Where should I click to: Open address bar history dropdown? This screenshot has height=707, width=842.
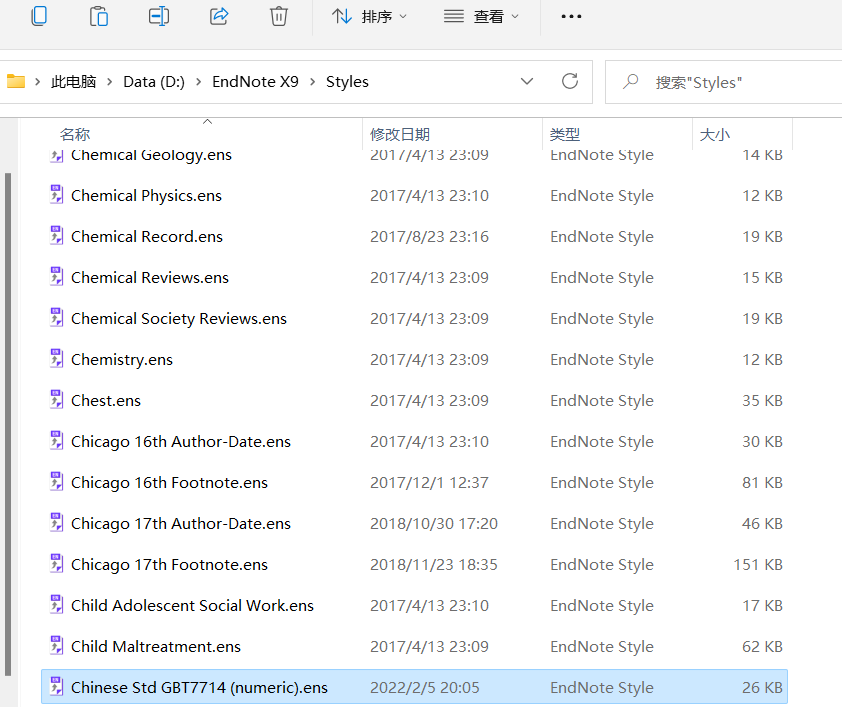(527, 82)
